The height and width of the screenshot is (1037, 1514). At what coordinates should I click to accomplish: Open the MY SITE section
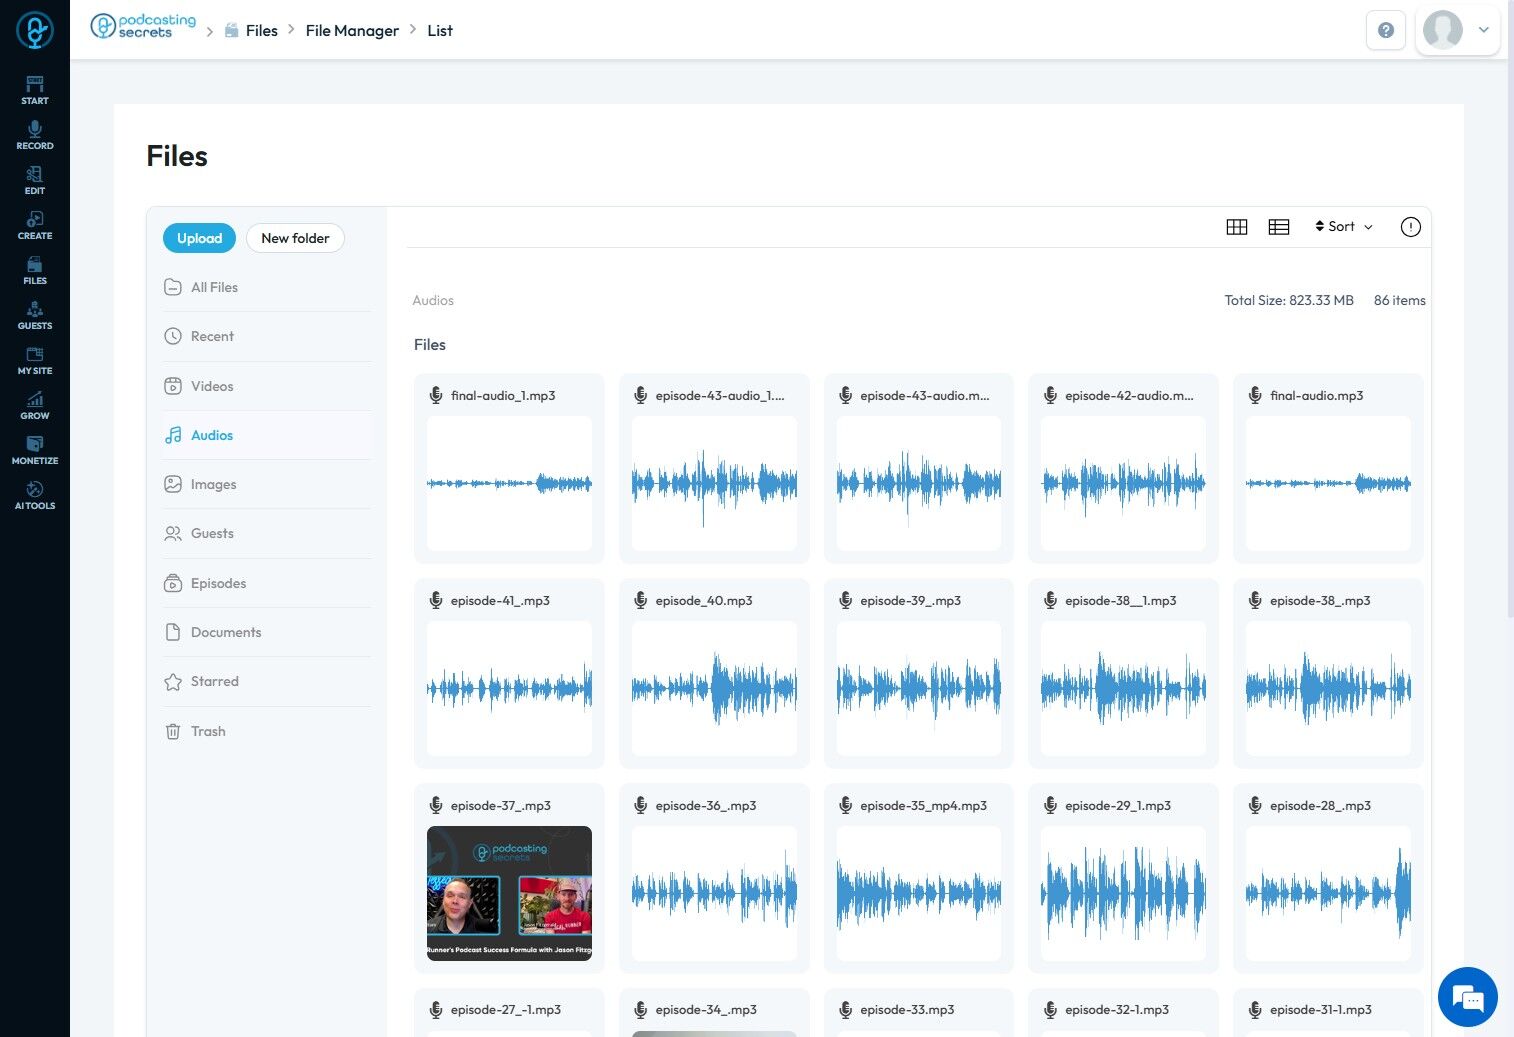coord(35,360)
